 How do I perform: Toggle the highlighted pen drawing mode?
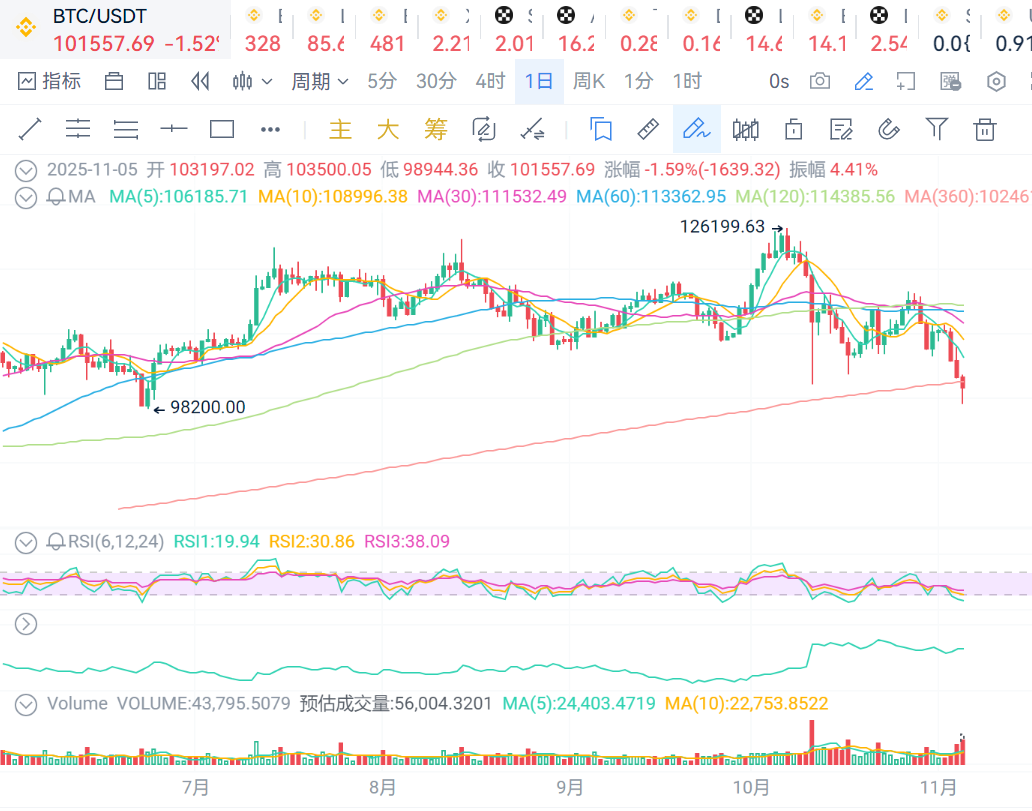[696, 129]
